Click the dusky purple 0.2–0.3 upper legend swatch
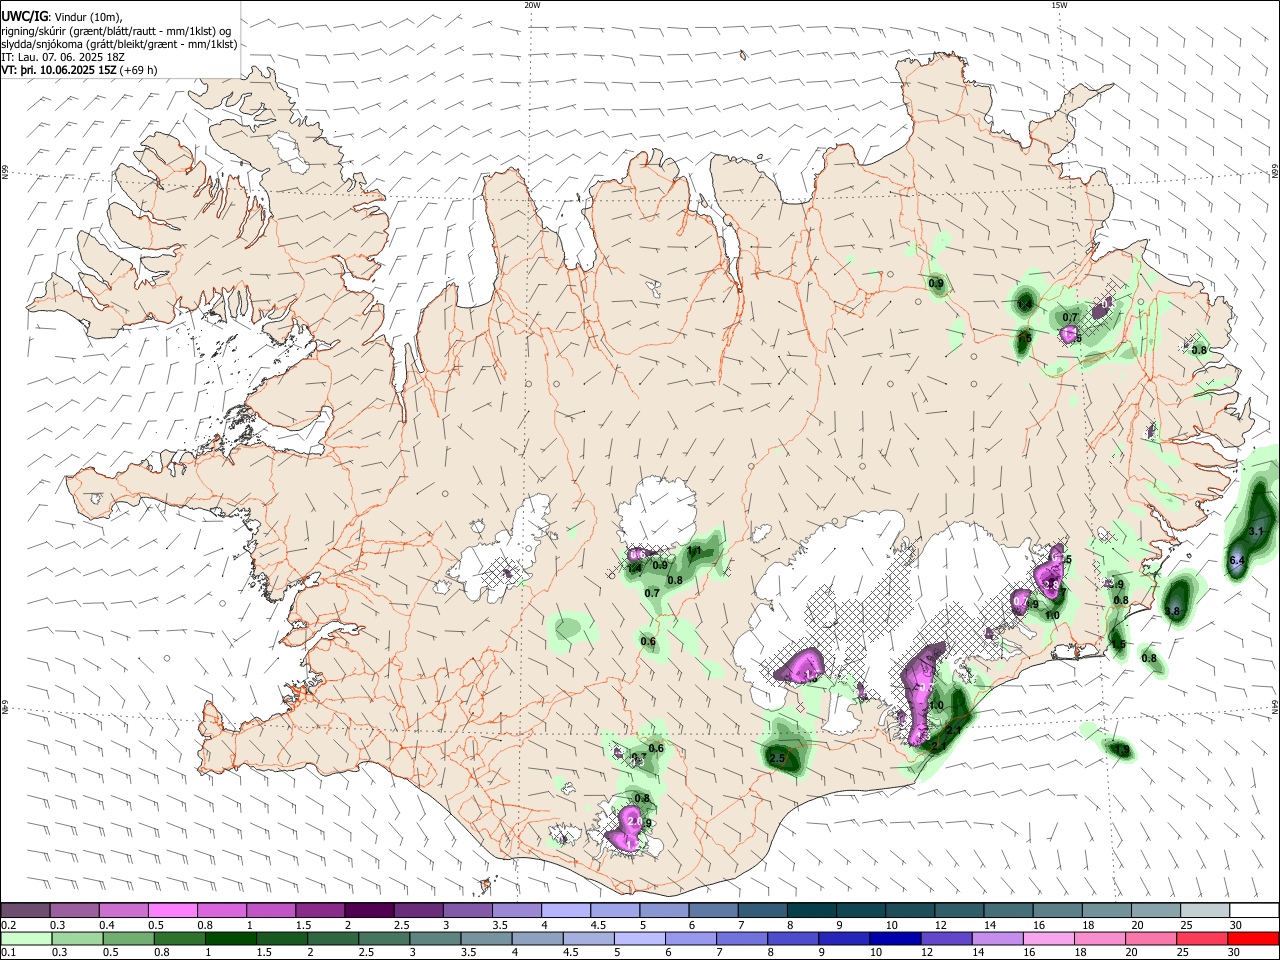The height and width of the screenshot is (960, 1280). [26, 910]
